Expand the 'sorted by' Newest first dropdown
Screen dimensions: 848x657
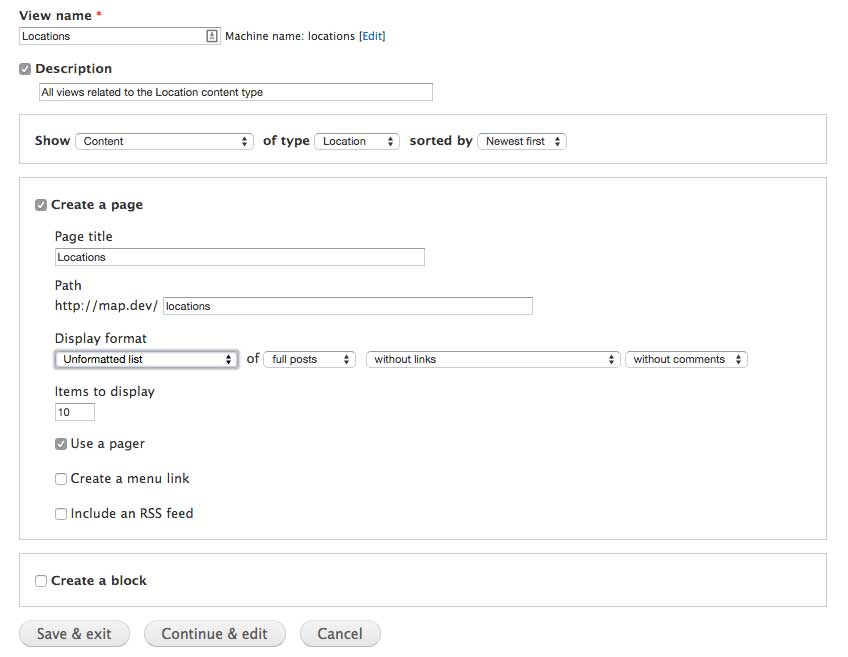click(x=522, y=141)
